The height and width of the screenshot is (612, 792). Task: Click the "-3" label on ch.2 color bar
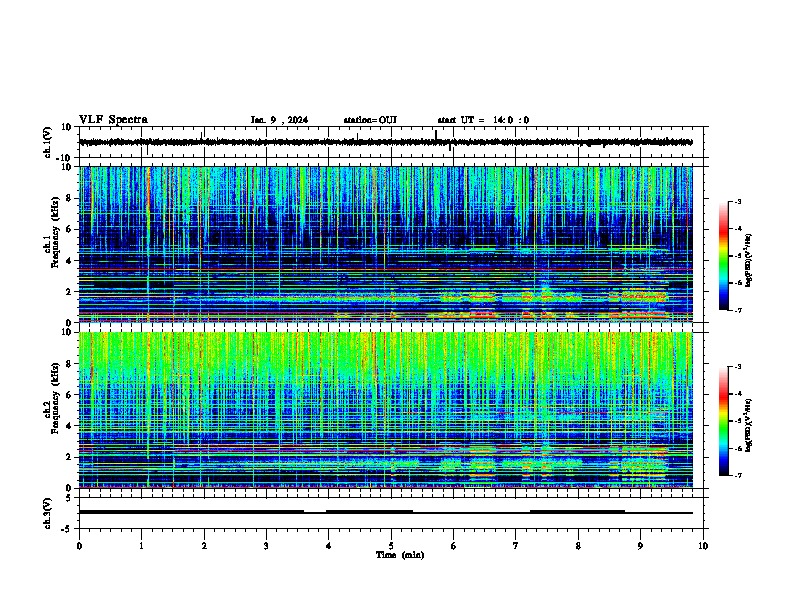click(738, 367)
